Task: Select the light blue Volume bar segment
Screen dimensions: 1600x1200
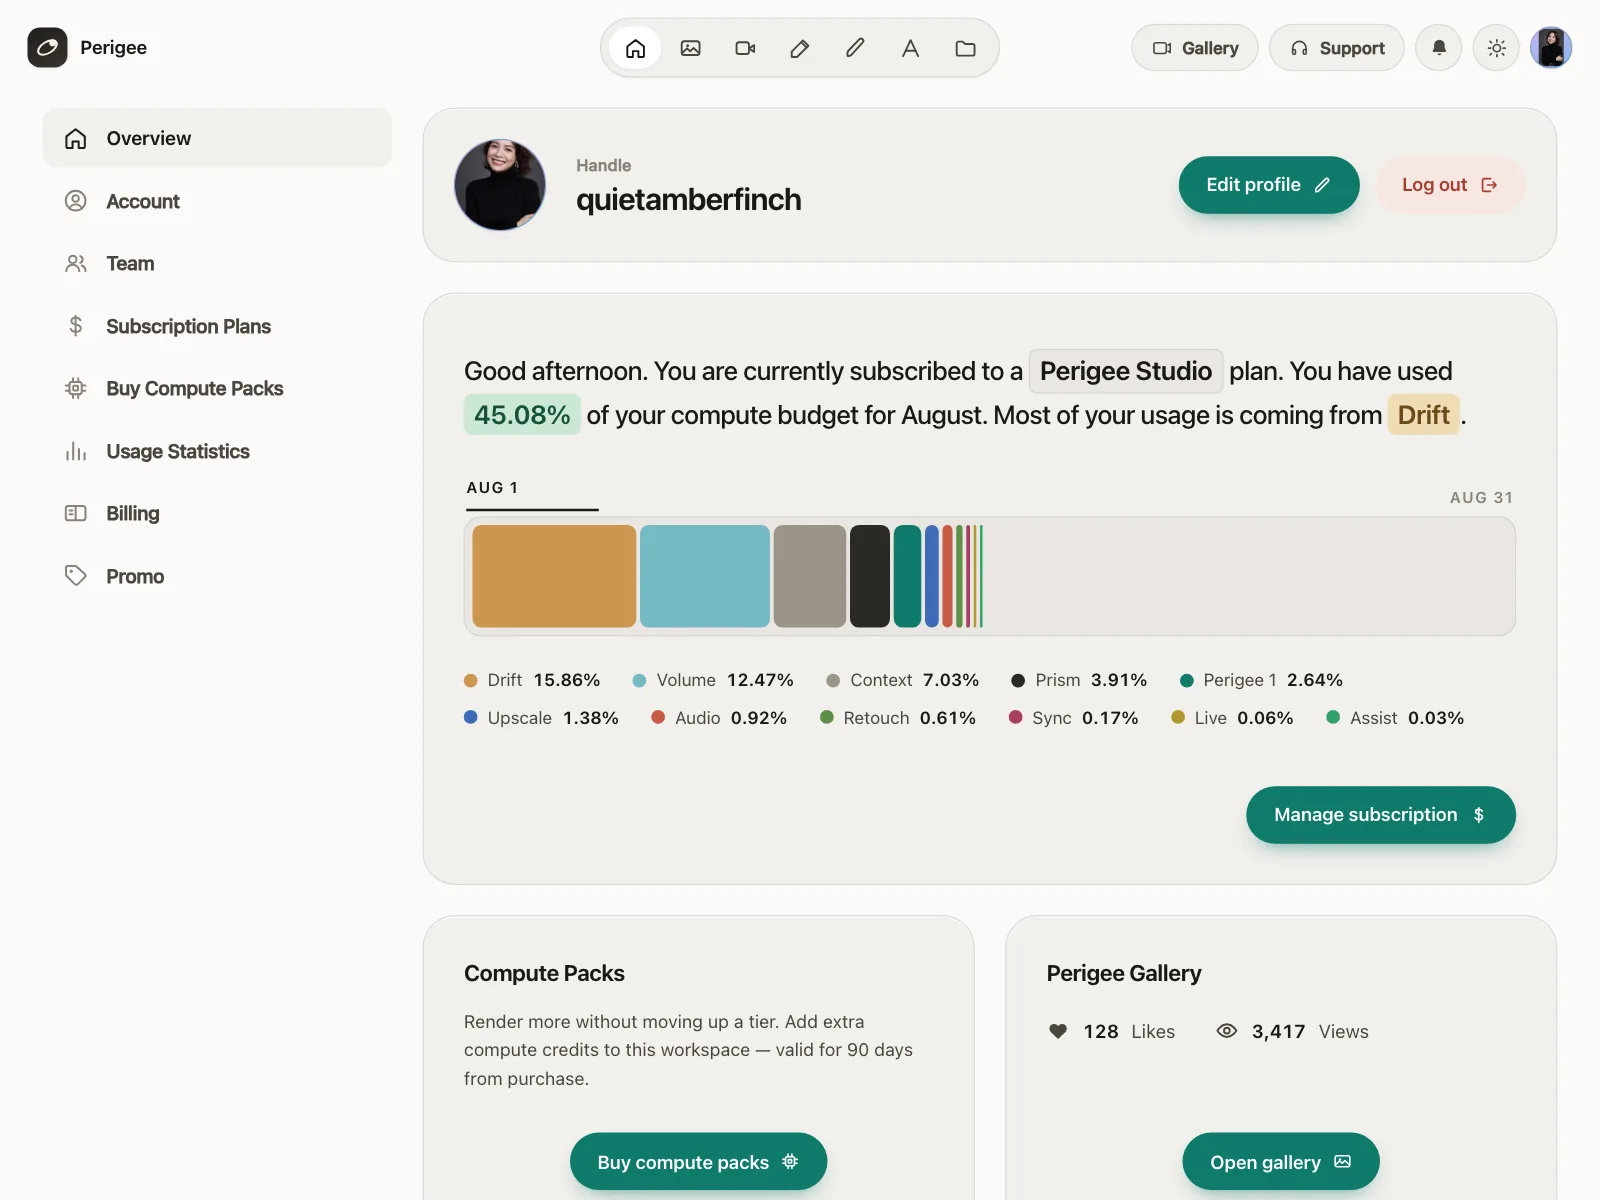Action: coord(705,576)
